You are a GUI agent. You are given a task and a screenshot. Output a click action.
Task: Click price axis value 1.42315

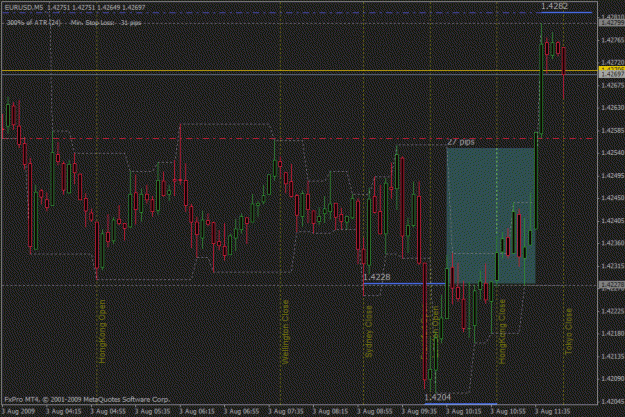coord(613,266)
